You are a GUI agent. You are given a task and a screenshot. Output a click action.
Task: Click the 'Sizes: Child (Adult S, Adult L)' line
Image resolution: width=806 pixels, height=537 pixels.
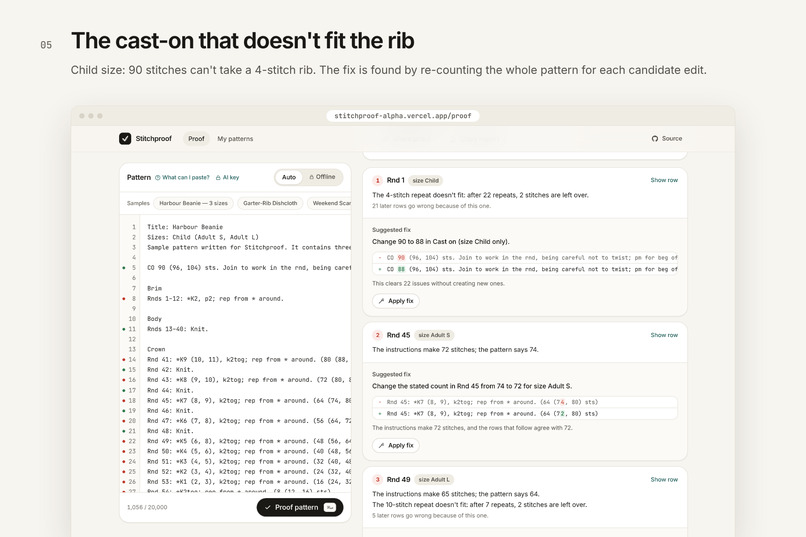[x=203, y=237]
